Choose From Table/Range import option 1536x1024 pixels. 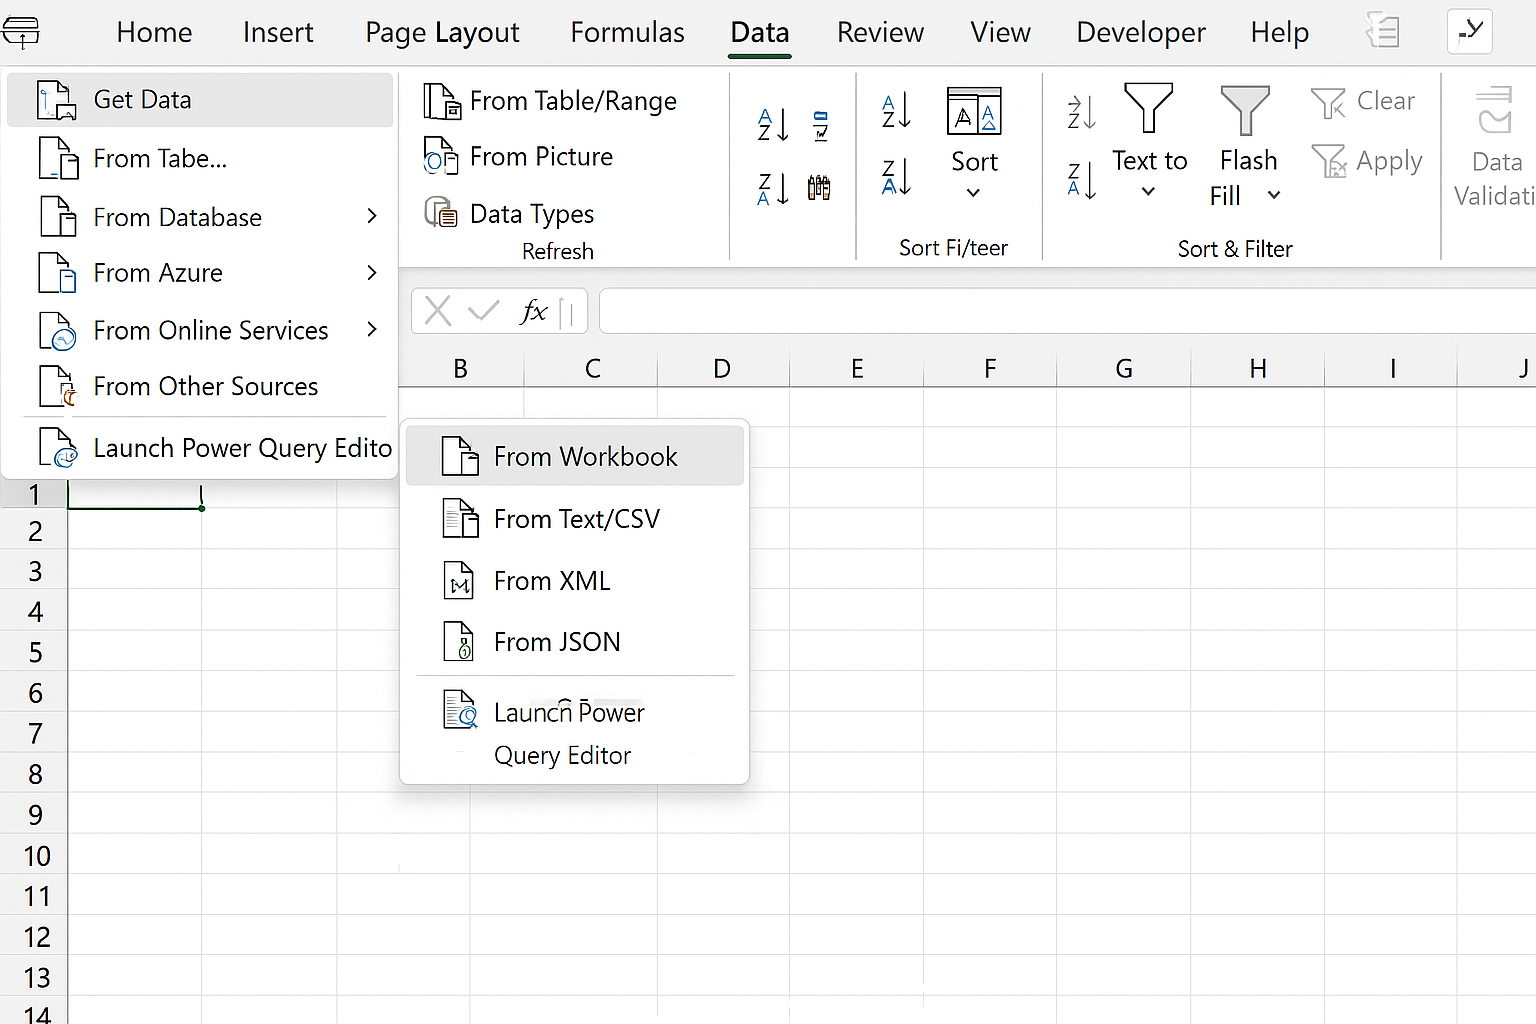pyautogui.click(x=550, y=101)
